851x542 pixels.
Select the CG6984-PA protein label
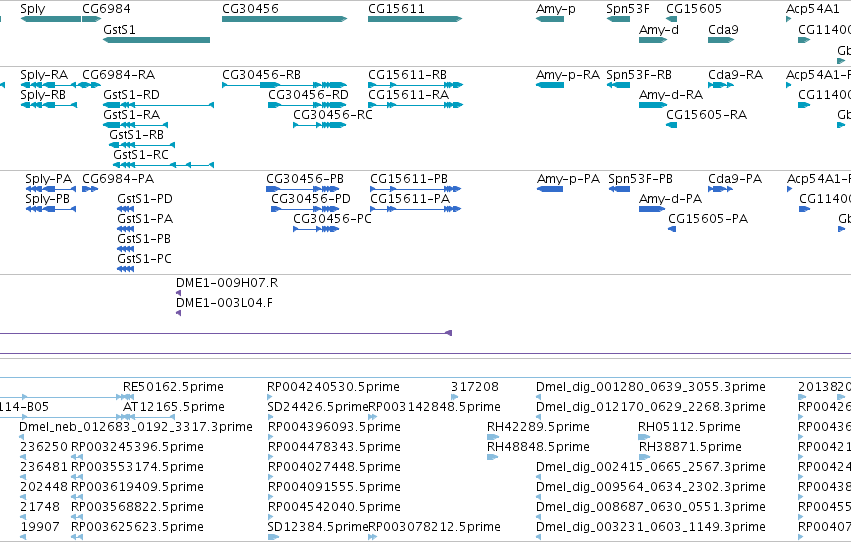coord(118,178)
